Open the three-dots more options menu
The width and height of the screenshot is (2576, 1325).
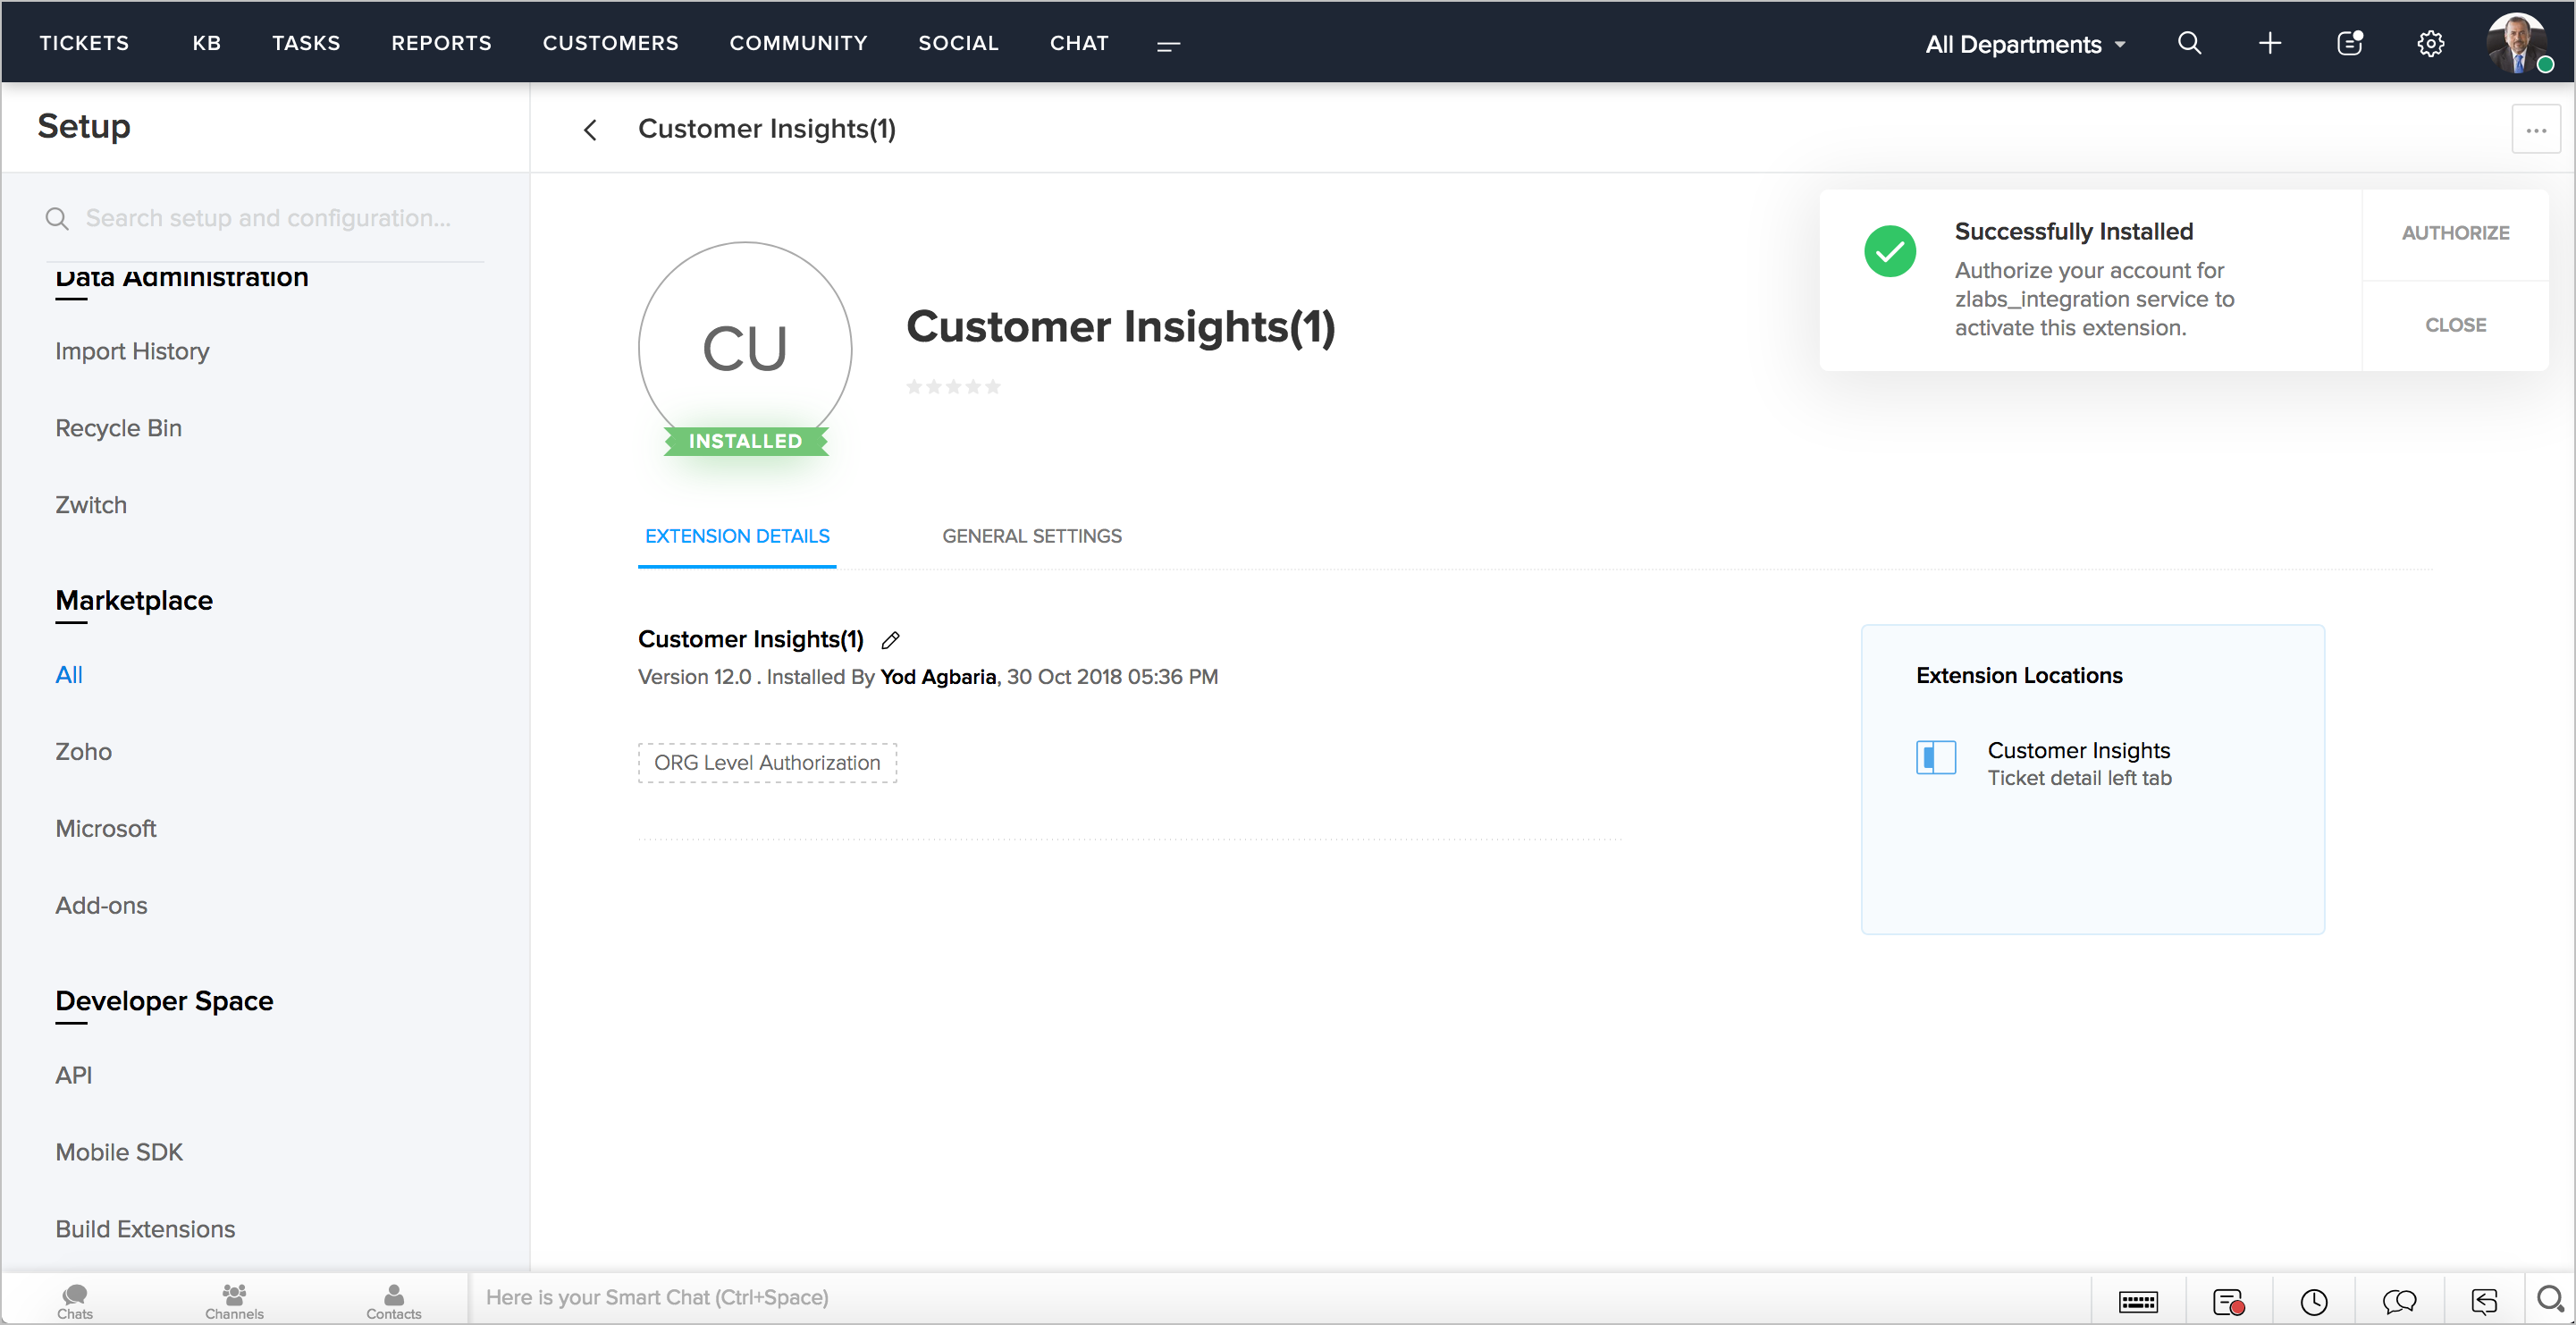(x=2535, y=130)
